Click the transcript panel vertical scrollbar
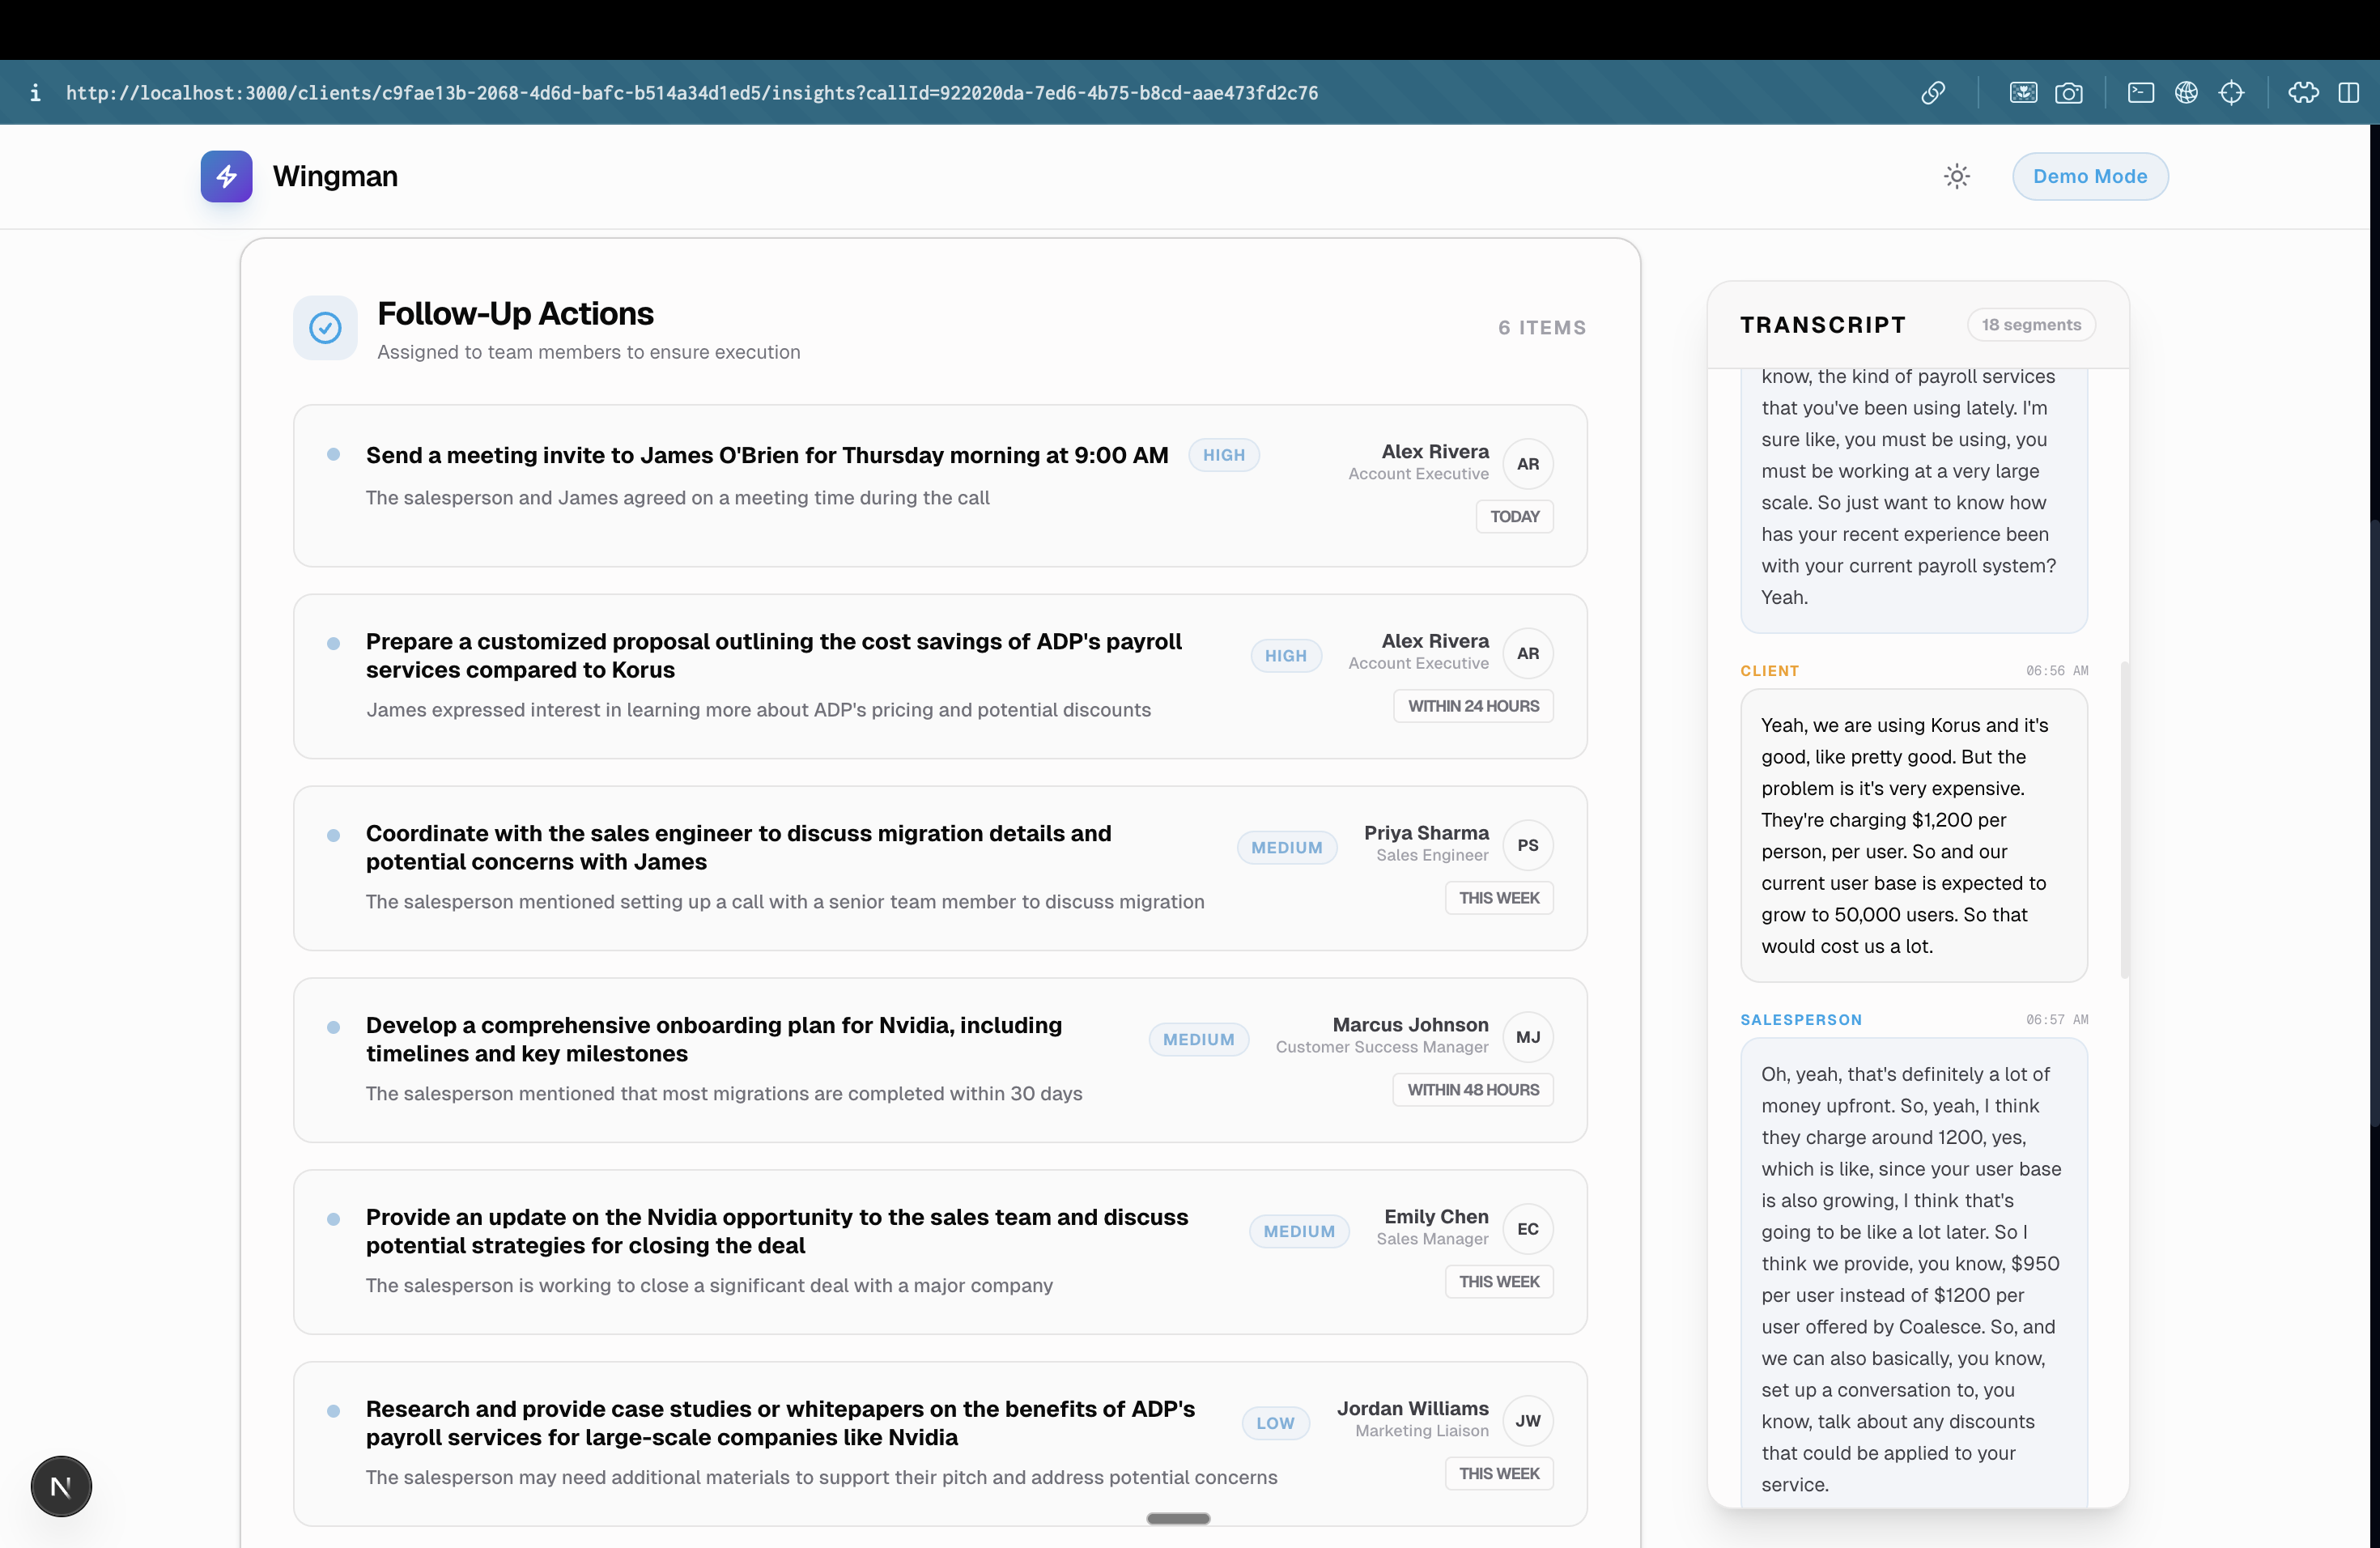The width and height of the screenshot is (2380, 1548). pyautogui.click(x=2124, y=820)
